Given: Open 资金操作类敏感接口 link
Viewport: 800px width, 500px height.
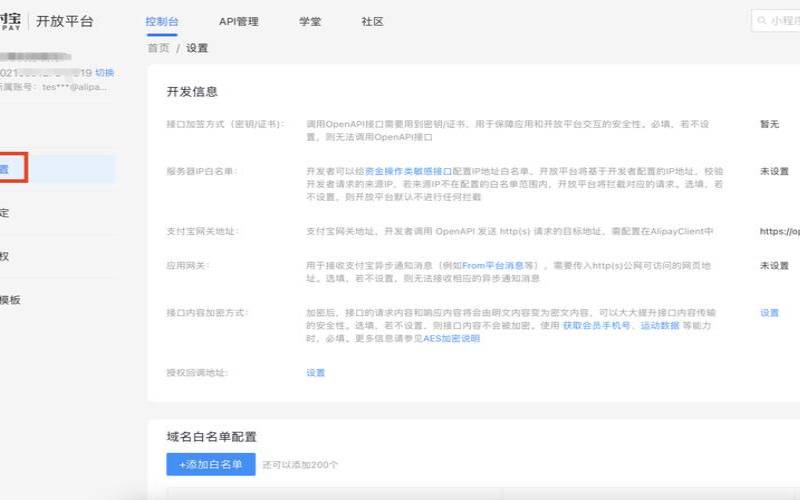Looking at the screenshot, I should (409, 171).
